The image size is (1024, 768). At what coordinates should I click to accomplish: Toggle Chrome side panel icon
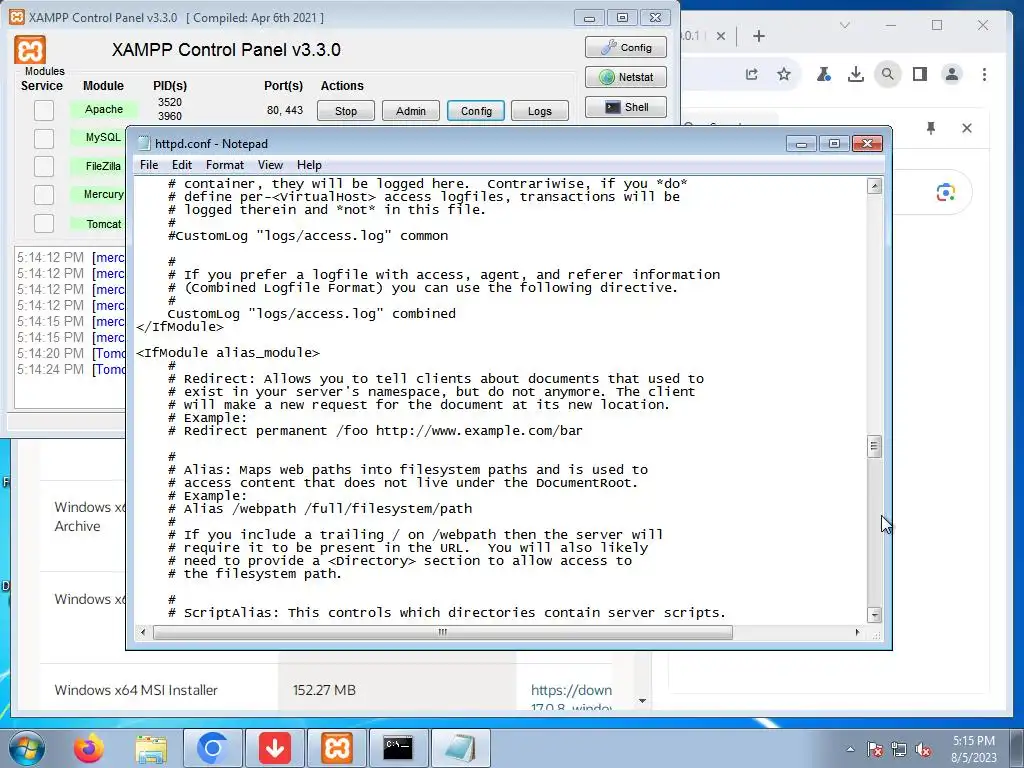[x=920, y=74]
